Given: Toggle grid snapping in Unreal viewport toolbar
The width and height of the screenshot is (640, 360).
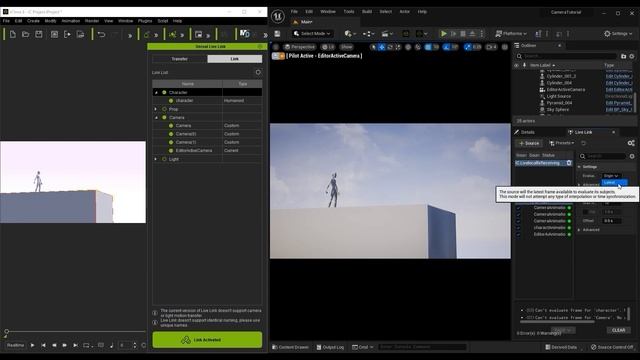Looking at the screenshot, I should click(x=428, y=47).
